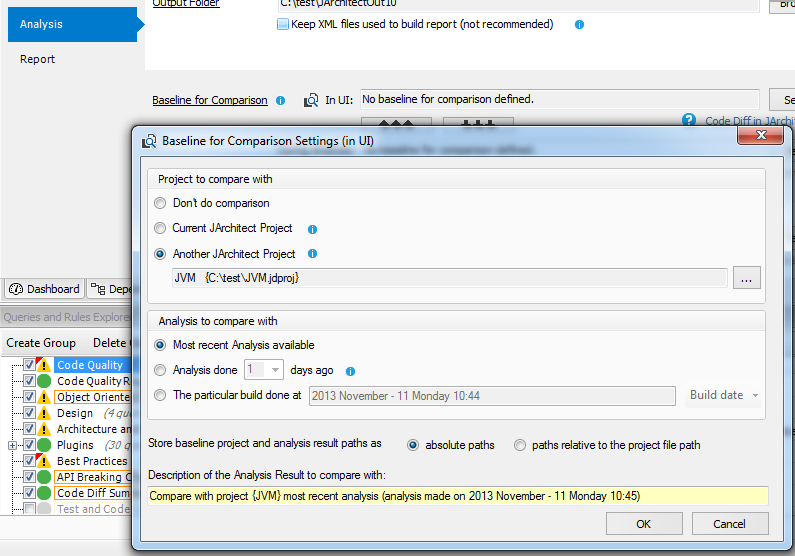
Task: Click the help icon by Code Diff link
Action: tap(689, 120)
